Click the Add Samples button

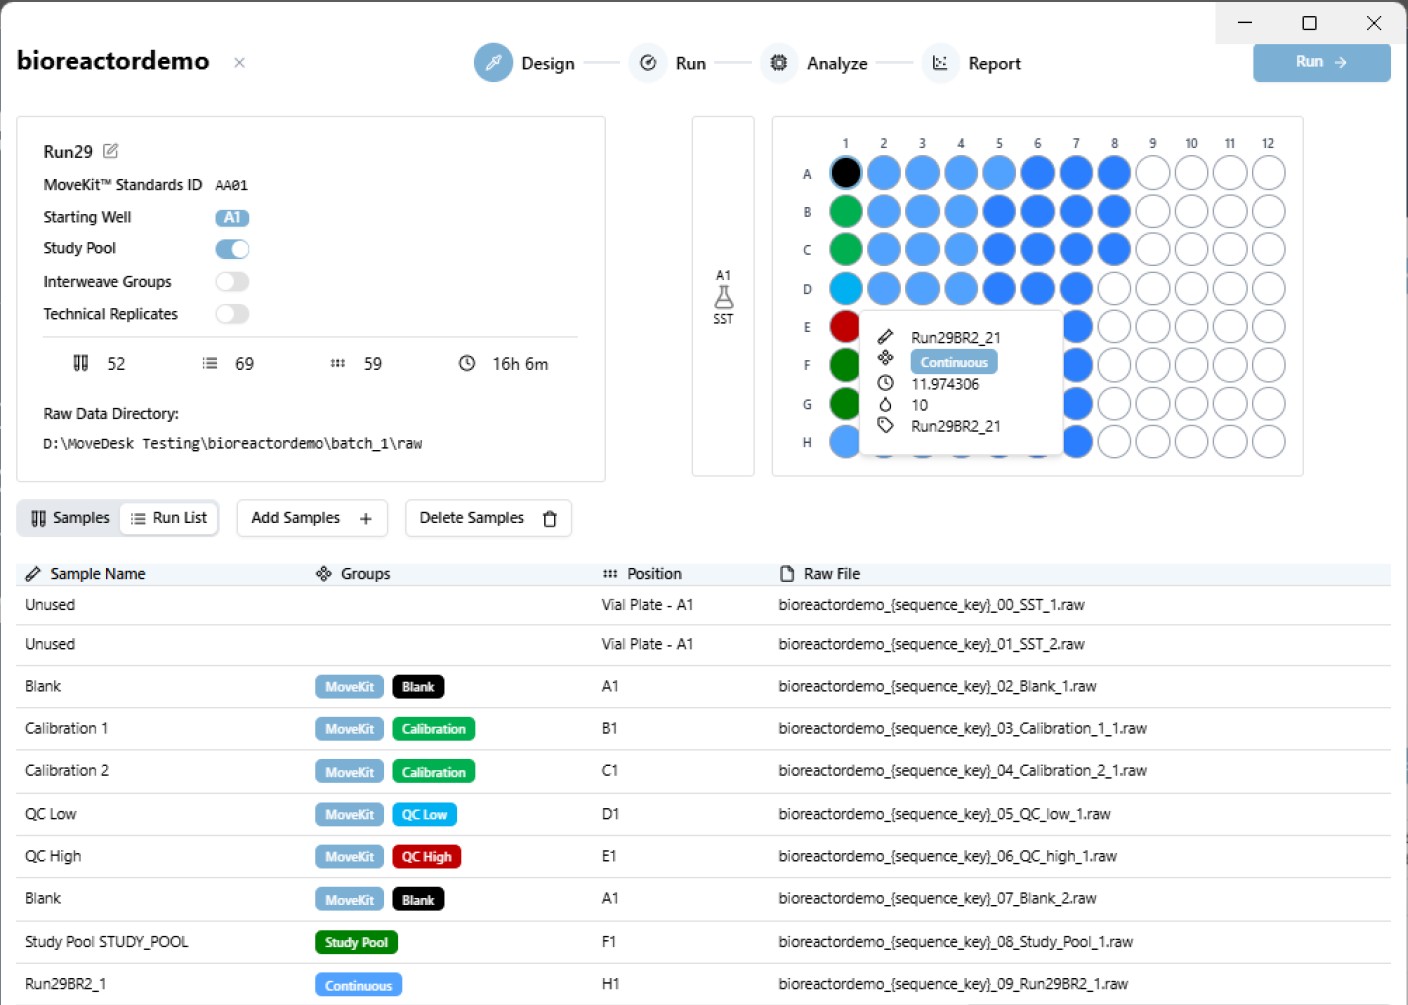(x=312, y=518)
